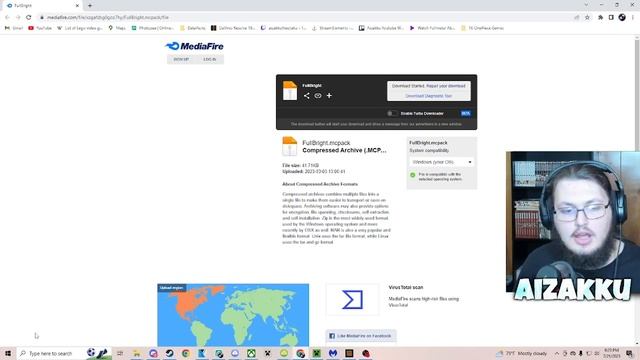Screen dimensions: 640x360
Task: Open the Photopea bookmark
Action: coord(153,28)
